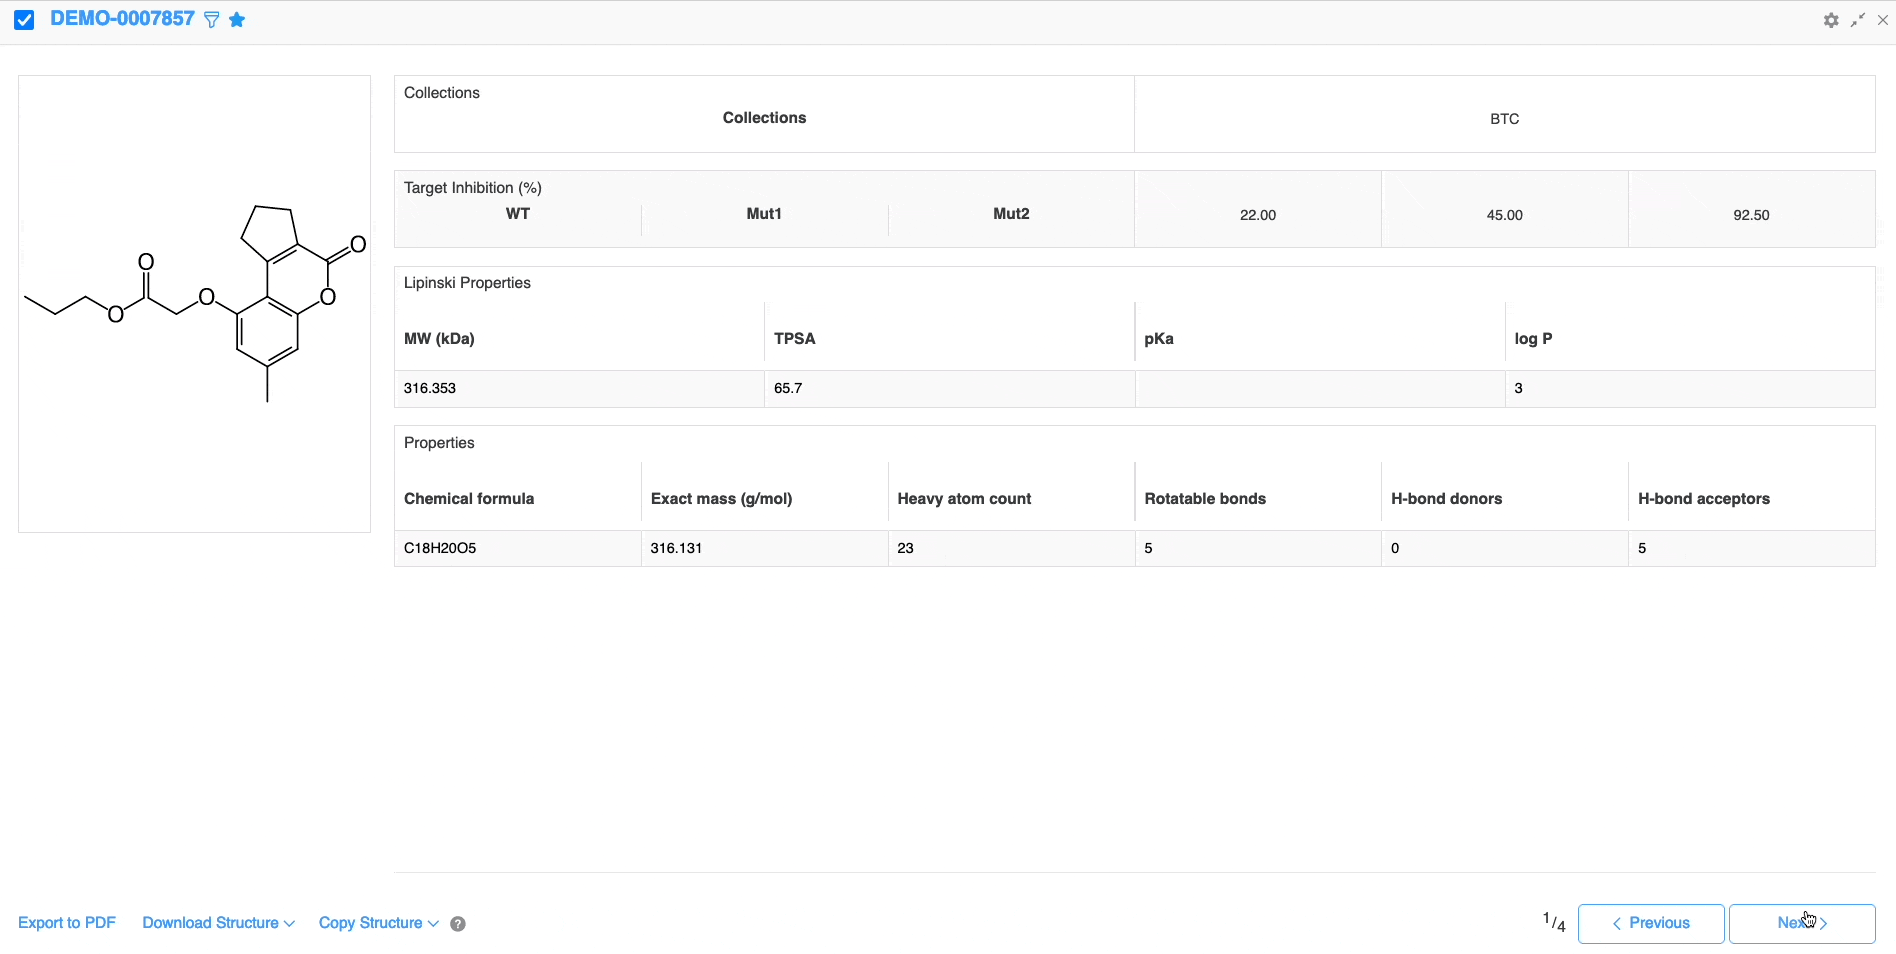The image size is (1896, 954).
Task: Open the settings gear icon
Action: pos(1831,20)
